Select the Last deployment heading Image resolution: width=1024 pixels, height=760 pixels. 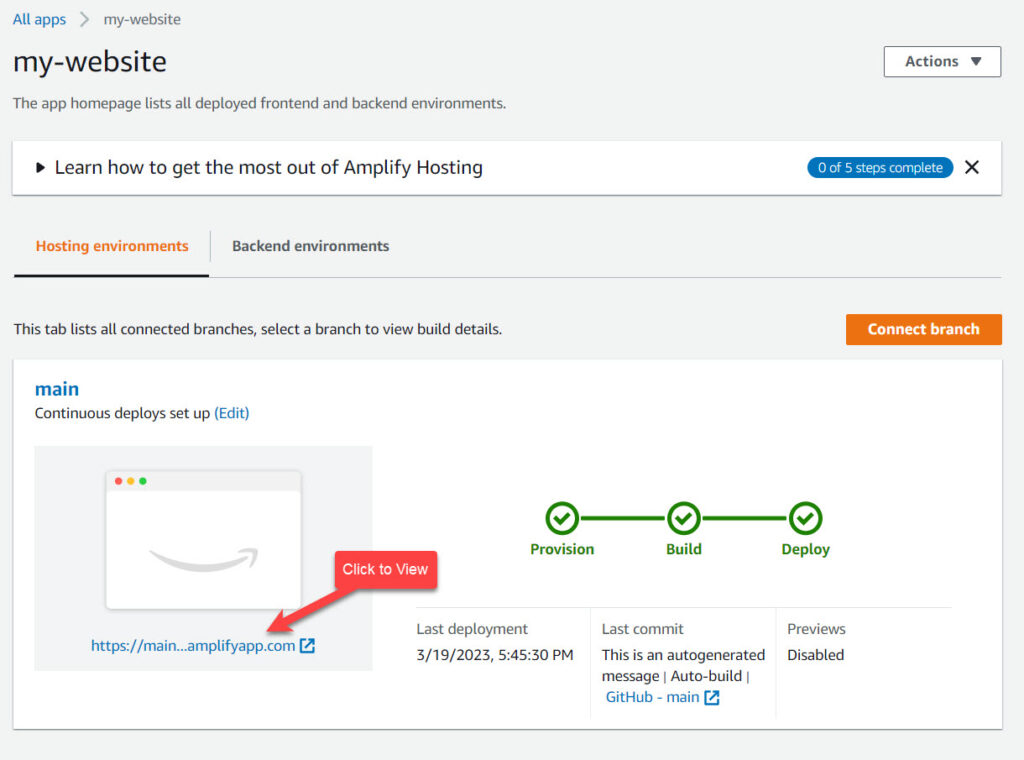point(472,629)
